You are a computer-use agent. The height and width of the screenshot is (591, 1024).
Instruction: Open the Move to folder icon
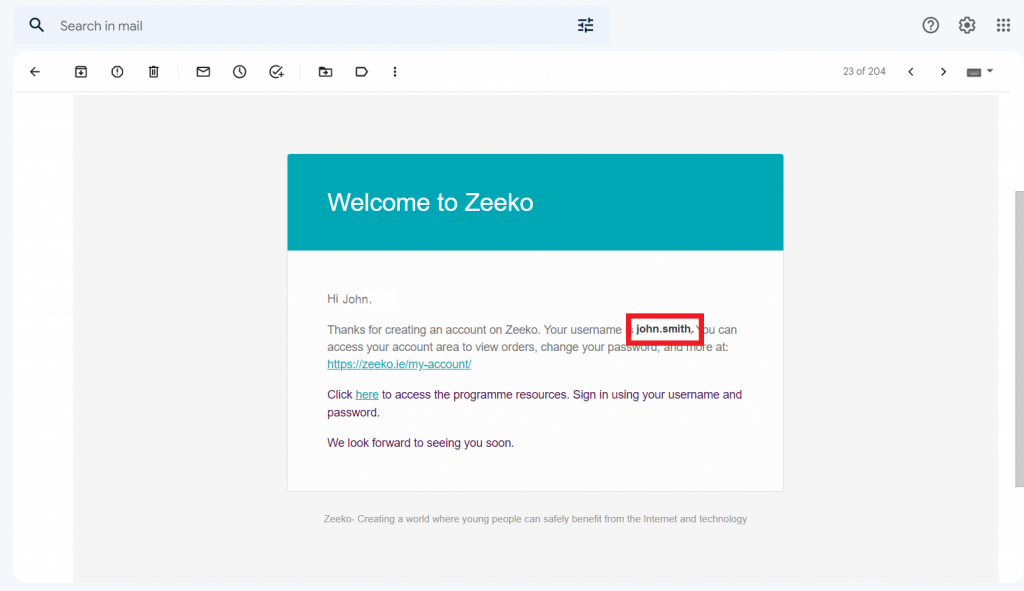[325, 72]
